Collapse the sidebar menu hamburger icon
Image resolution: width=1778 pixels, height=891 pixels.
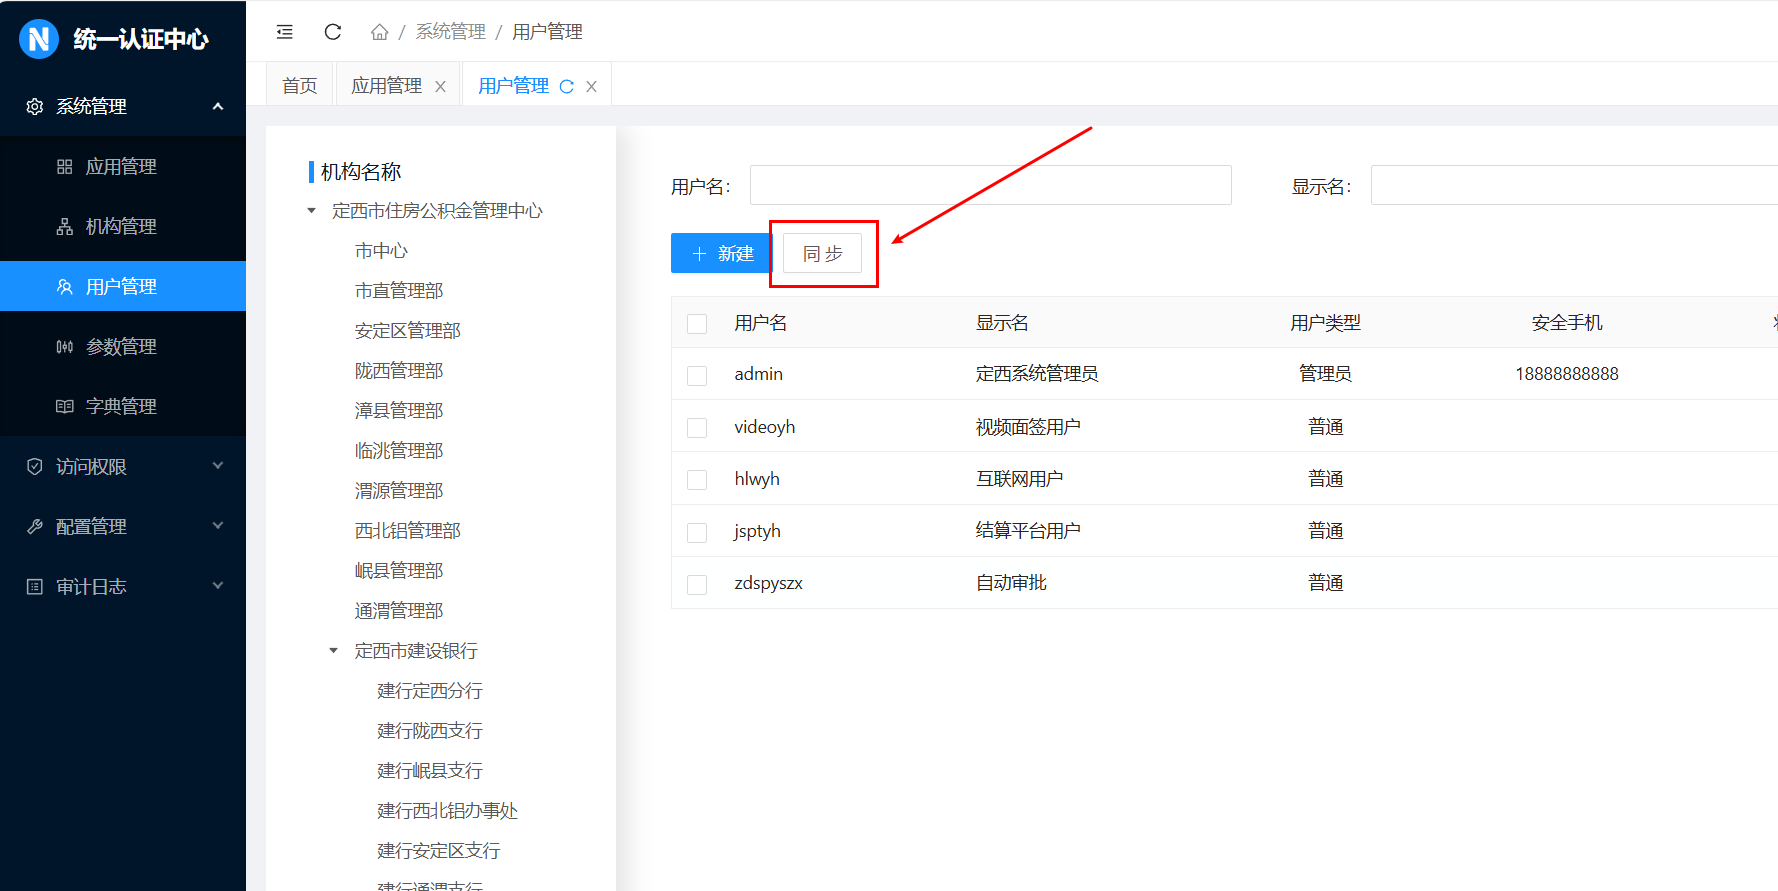tap(285, 32)
